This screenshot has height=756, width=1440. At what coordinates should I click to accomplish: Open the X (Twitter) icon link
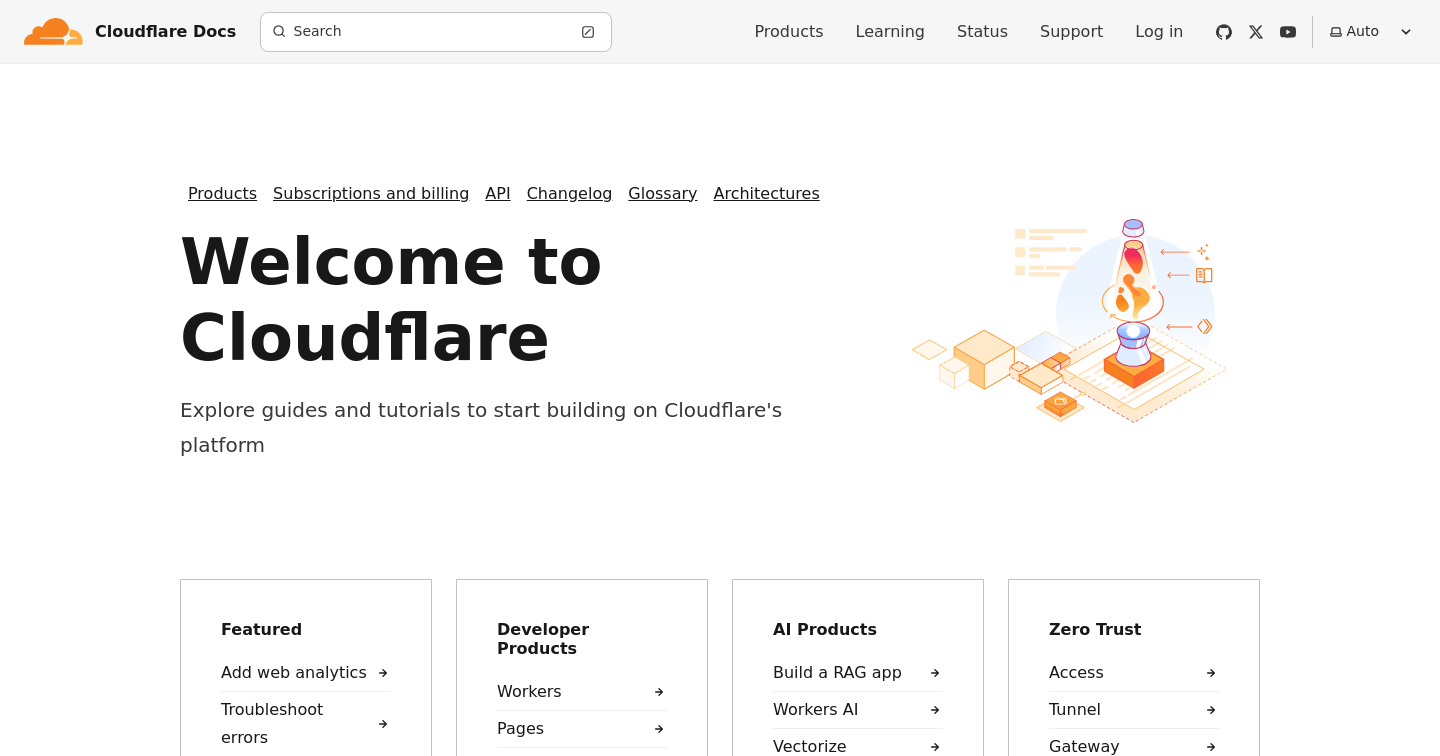click(x=1256, y=32)
